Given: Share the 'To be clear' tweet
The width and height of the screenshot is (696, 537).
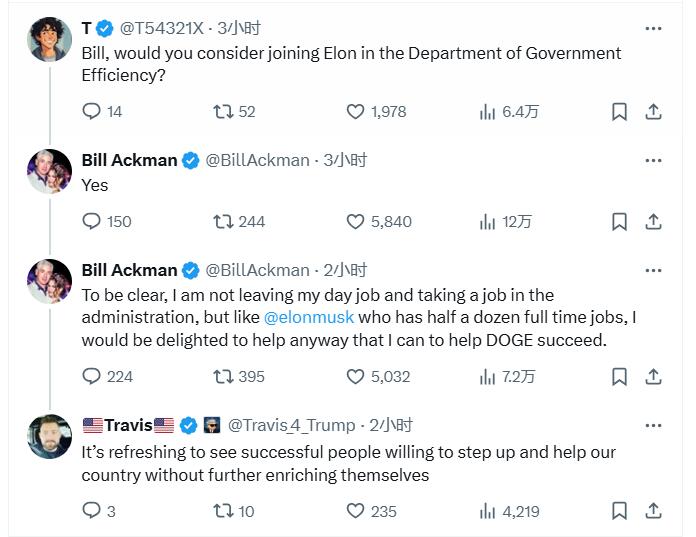Looking at the screenshot, I should click(x=653, y=376).
